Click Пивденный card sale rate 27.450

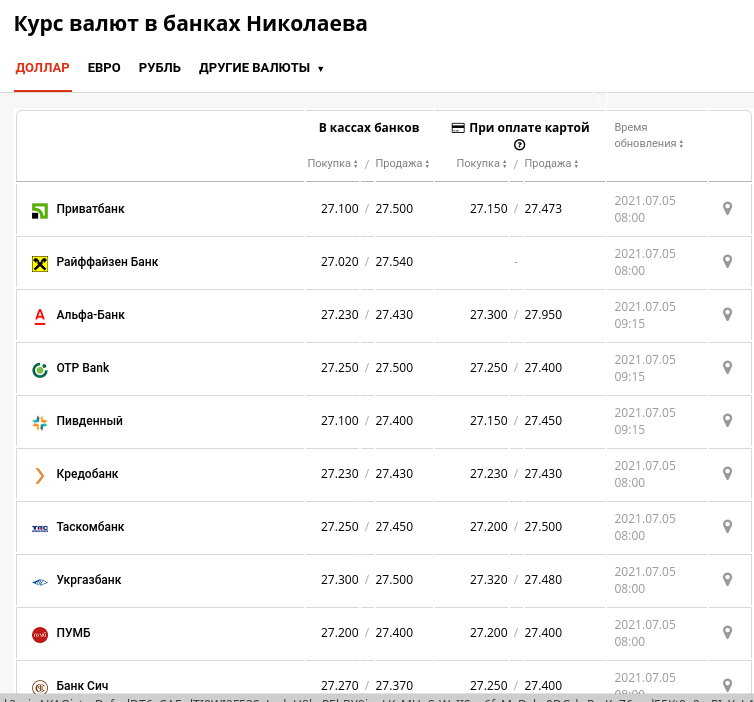point(543,420)
